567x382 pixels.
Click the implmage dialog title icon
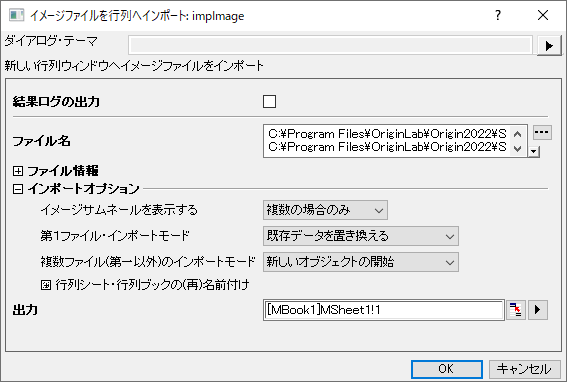tap(16, 15)
